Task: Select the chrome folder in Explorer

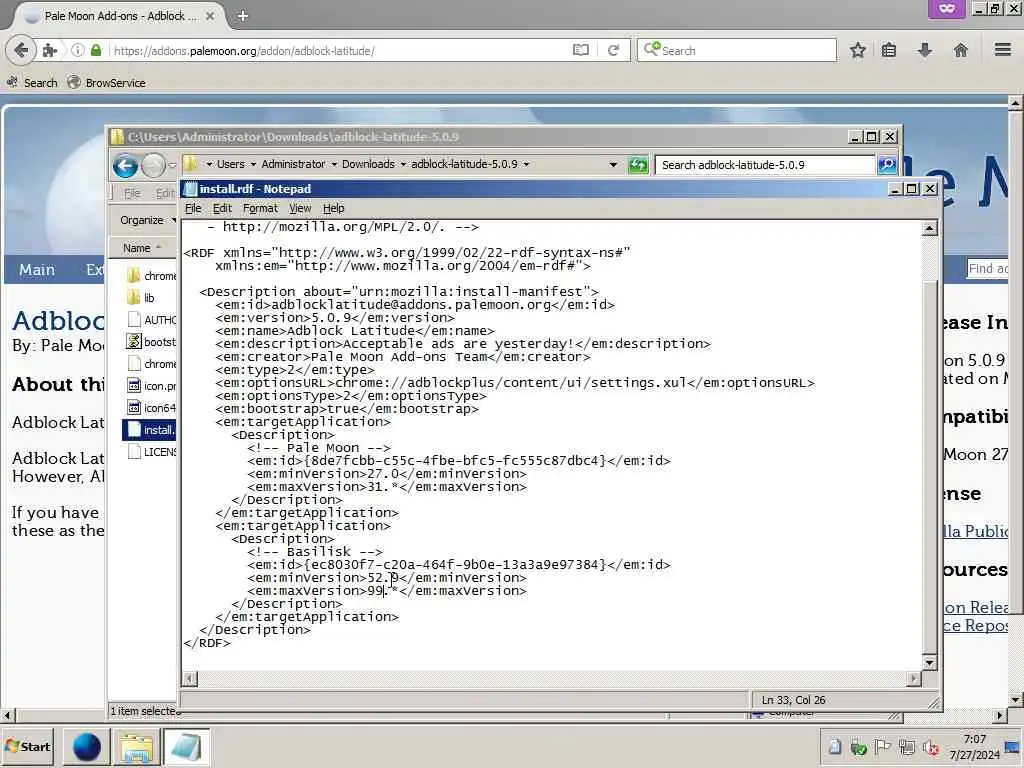Action: (152, 276)
